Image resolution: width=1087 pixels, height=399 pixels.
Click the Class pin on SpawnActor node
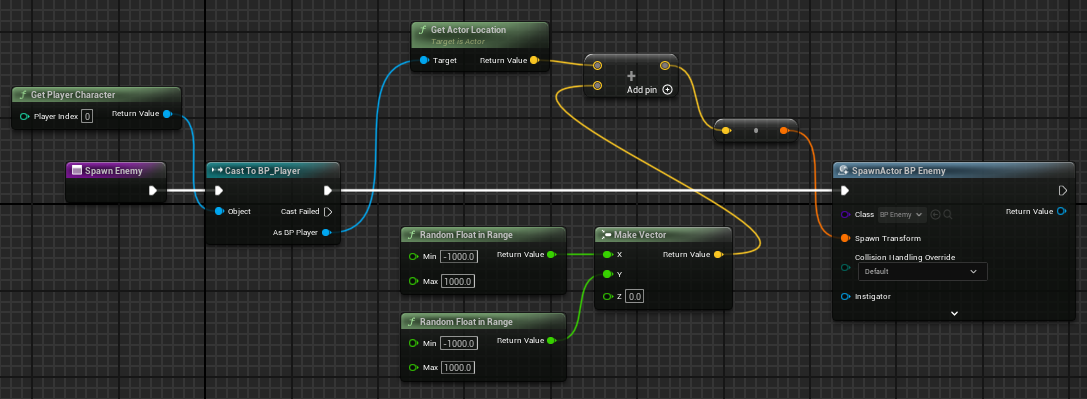click(x=844, y=214)
